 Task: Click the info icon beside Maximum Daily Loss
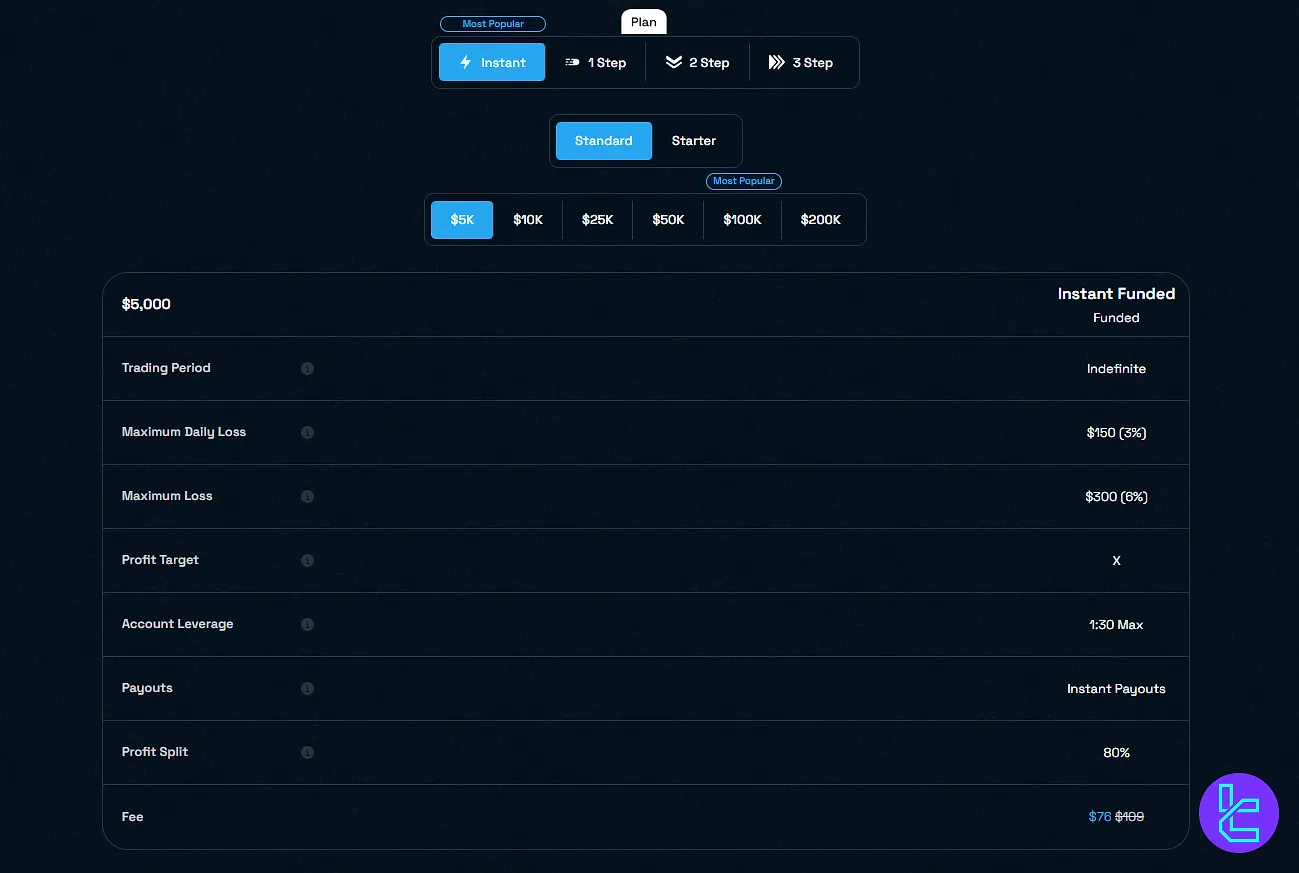pos(307,432)
